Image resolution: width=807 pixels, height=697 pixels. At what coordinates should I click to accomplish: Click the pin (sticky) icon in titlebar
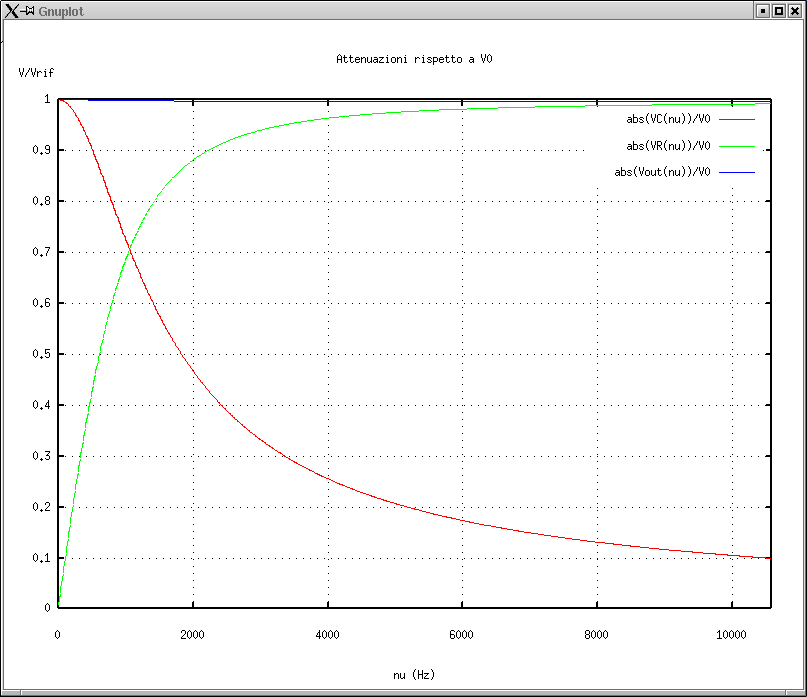pos(28,10)
